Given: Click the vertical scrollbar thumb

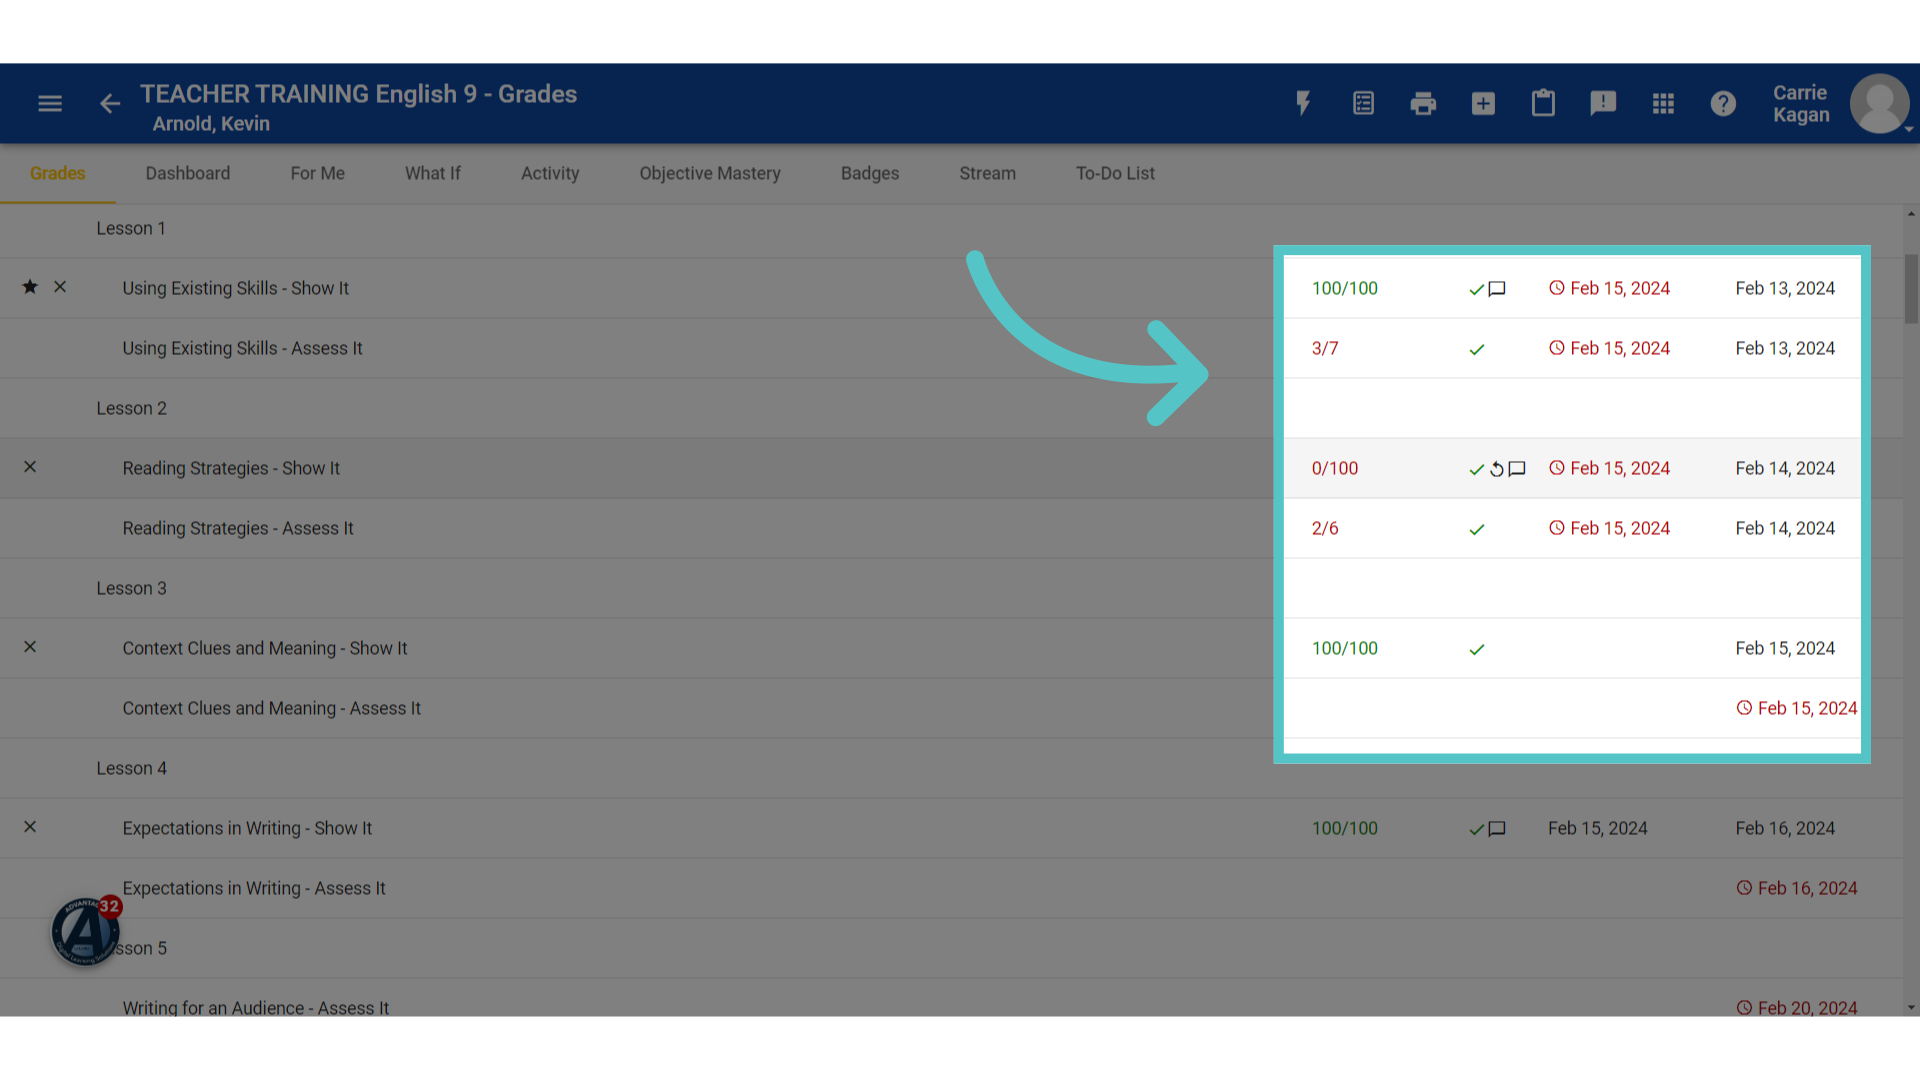Looking at the screenshot, I should point(1911,289).
